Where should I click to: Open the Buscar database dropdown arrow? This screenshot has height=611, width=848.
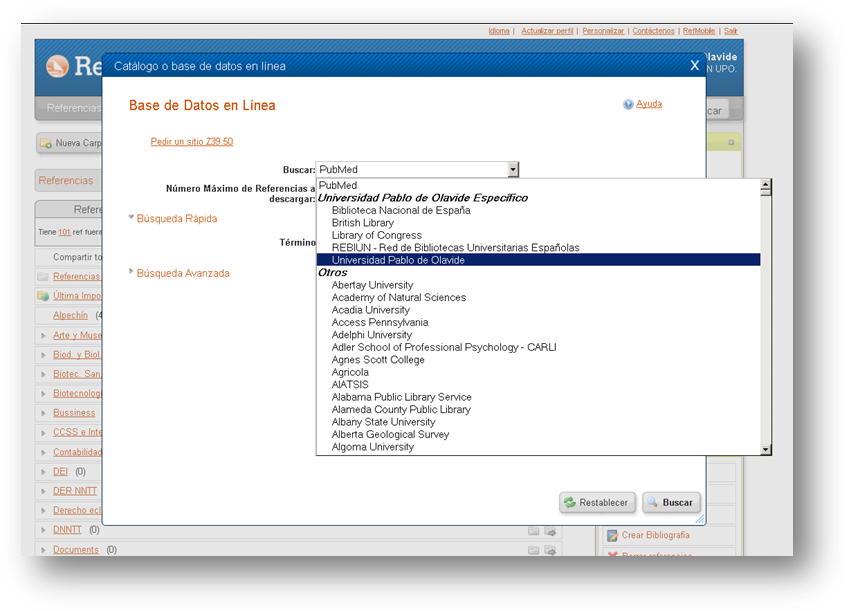513,169
